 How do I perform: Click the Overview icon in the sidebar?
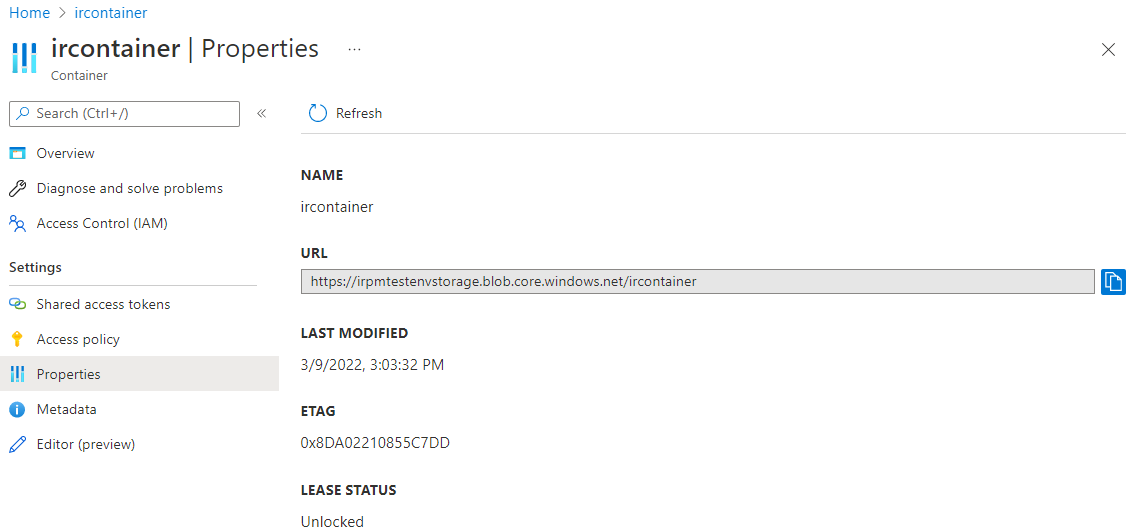tap(17, 153)
